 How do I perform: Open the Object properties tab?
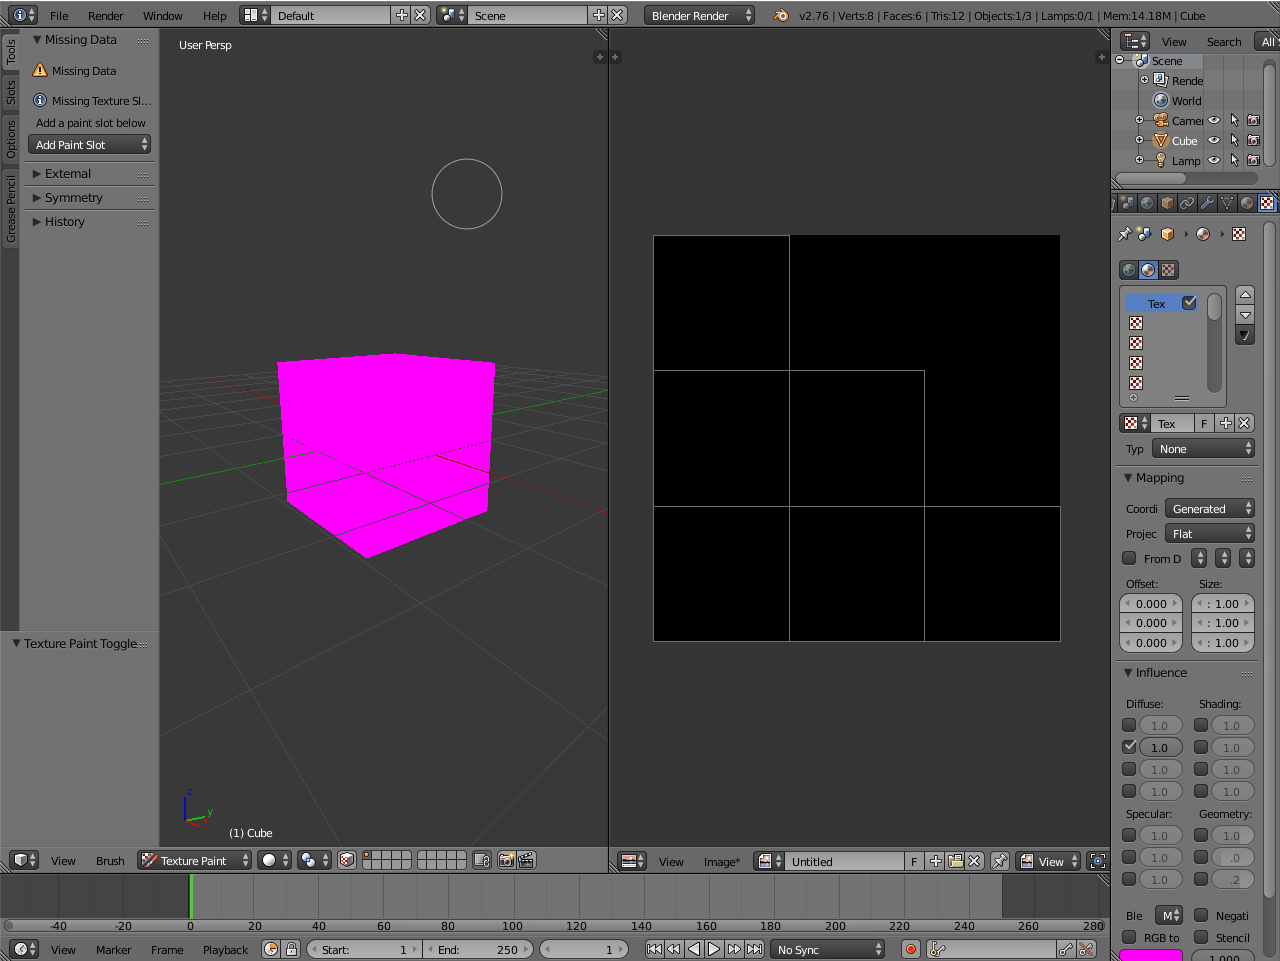[1167, 202]
